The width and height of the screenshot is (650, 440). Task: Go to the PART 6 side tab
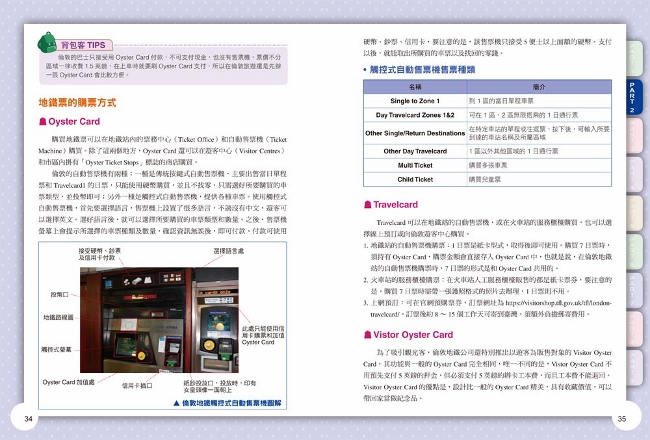pos(634,252)
